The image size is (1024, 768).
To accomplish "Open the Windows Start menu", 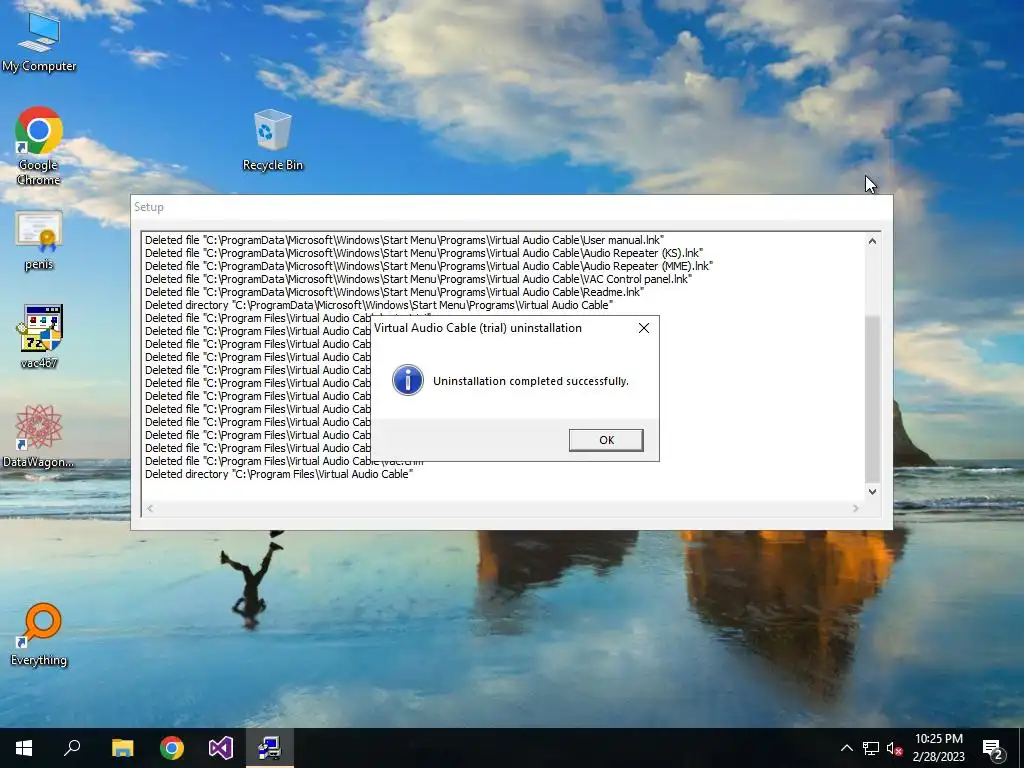I will click(24, 748).
